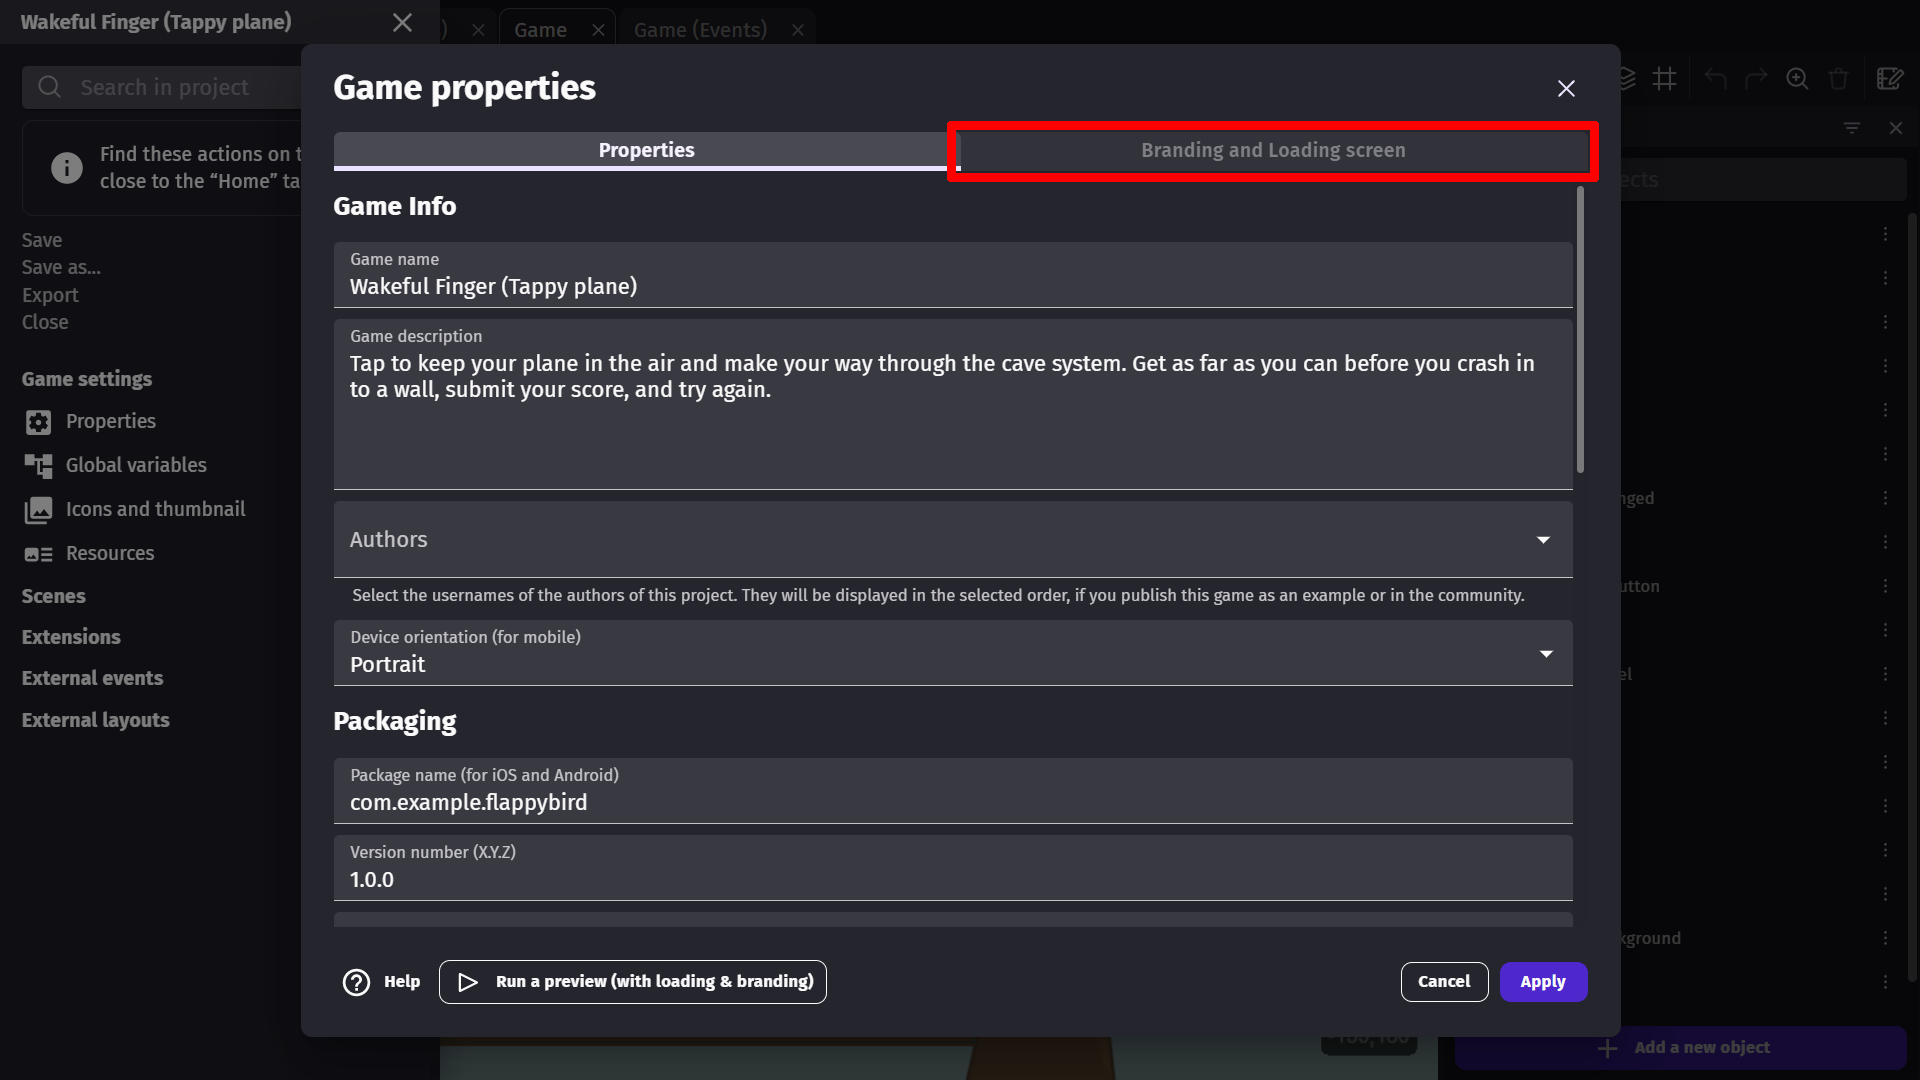Screen dimensions: 1920x1080
Task: Click the Help button
Action: pyautogui.click(x=382, y=982)
